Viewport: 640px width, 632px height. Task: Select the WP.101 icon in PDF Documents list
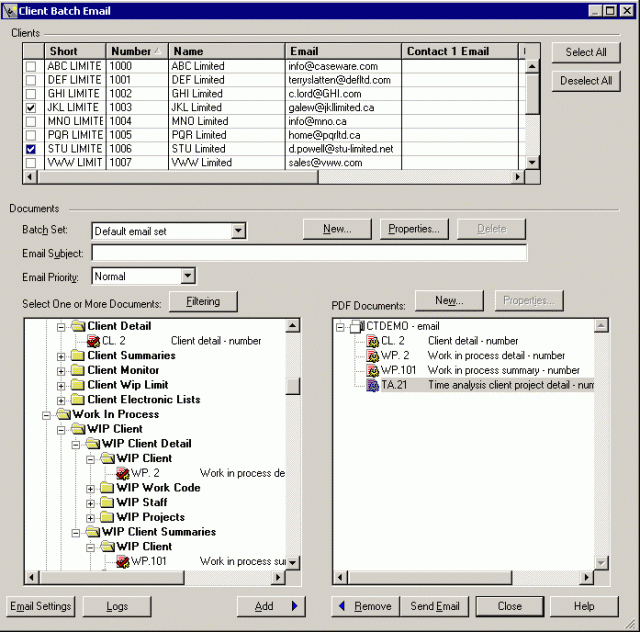[372, 370]
